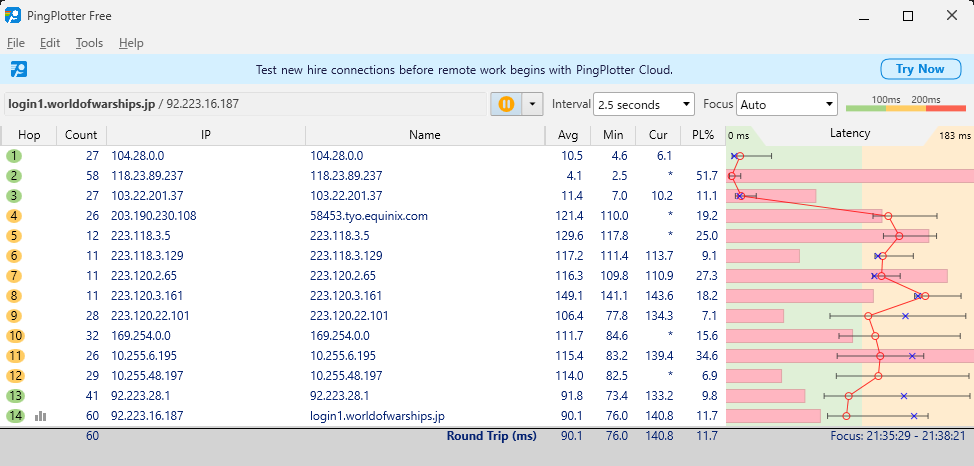Click the Latency graph column header
974x466 pixels.
(x=850, y=134)
